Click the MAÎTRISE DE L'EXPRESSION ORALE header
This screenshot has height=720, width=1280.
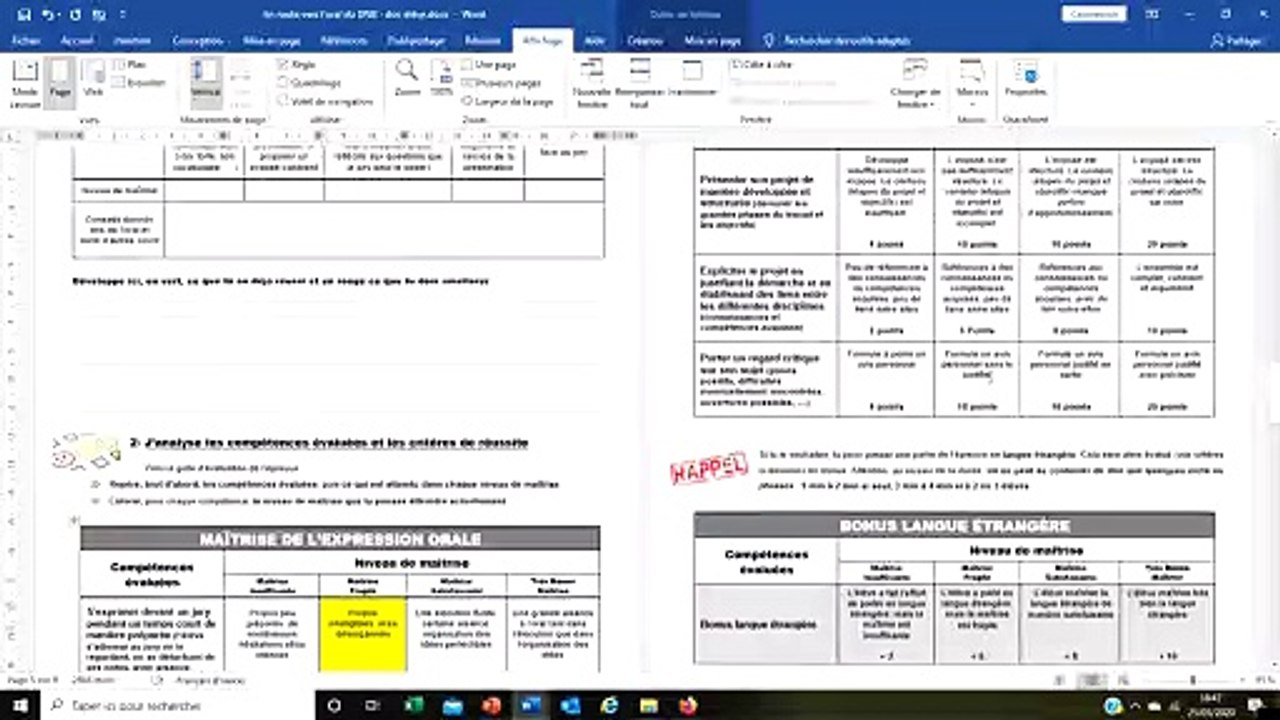click(340, 539)
